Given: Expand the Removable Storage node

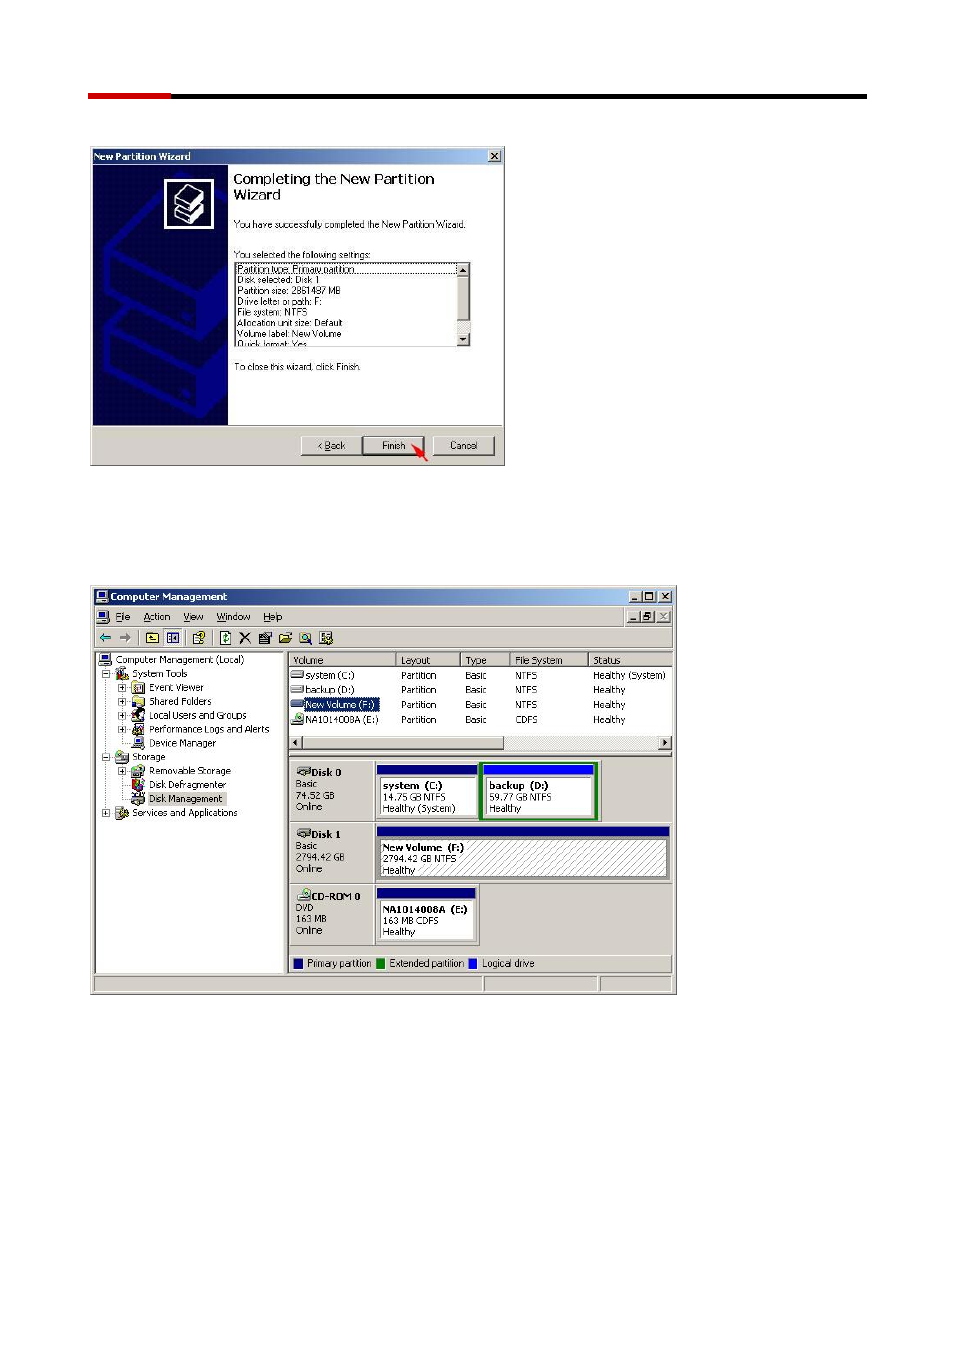Looking at the screenshot, I should (122, 771).
